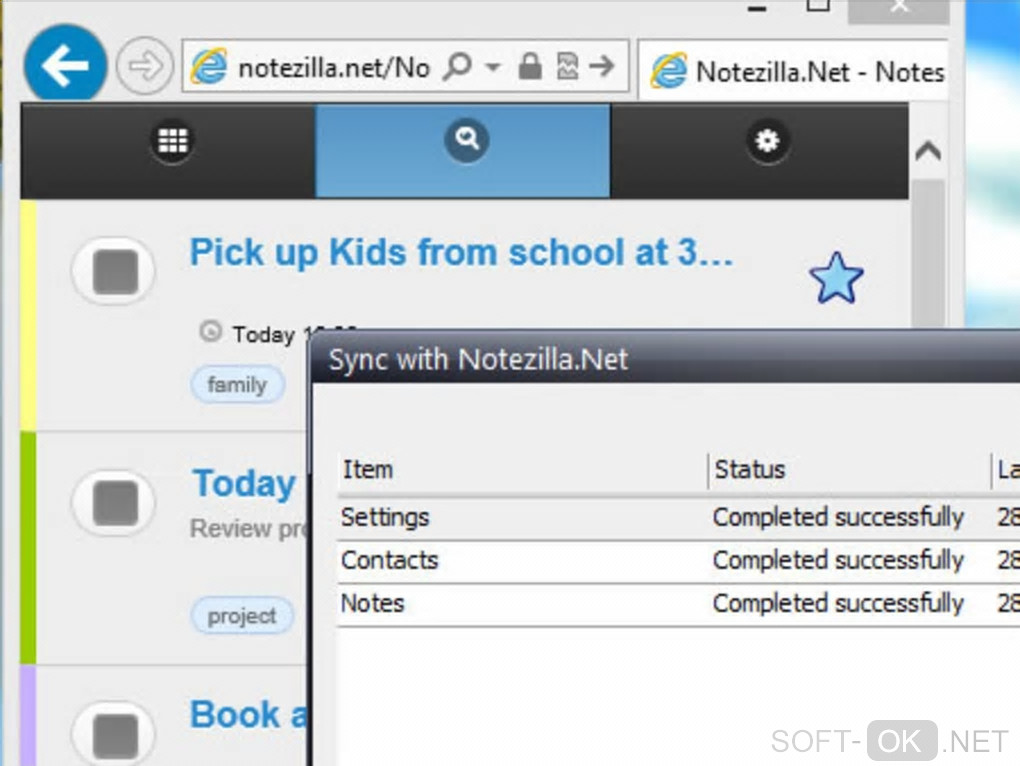Click the family tag label
The width and height of the screenshot is (1020, 766).
(237, 385)
